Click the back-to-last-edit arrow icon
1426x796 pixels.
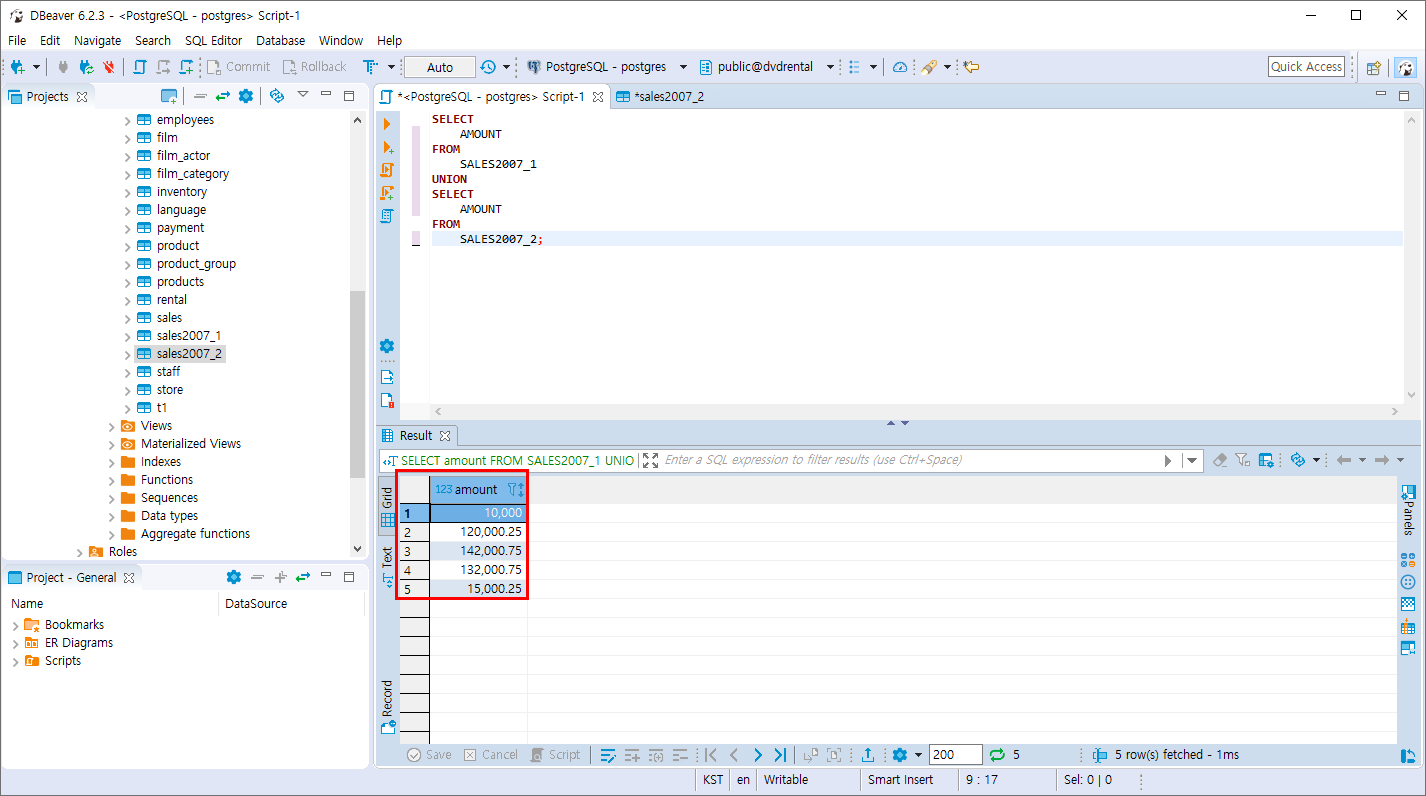coord(970,67)
